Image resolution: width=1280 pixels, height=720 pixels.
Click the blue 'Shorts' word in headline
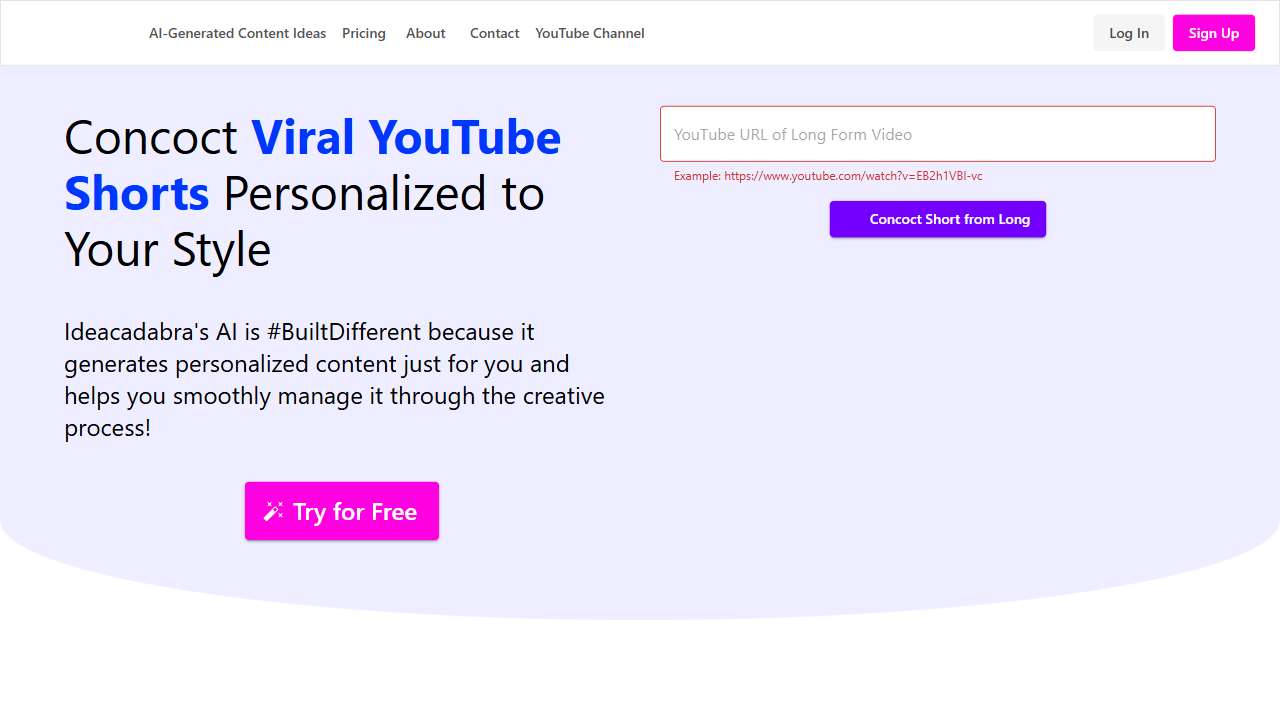(137, 193)
